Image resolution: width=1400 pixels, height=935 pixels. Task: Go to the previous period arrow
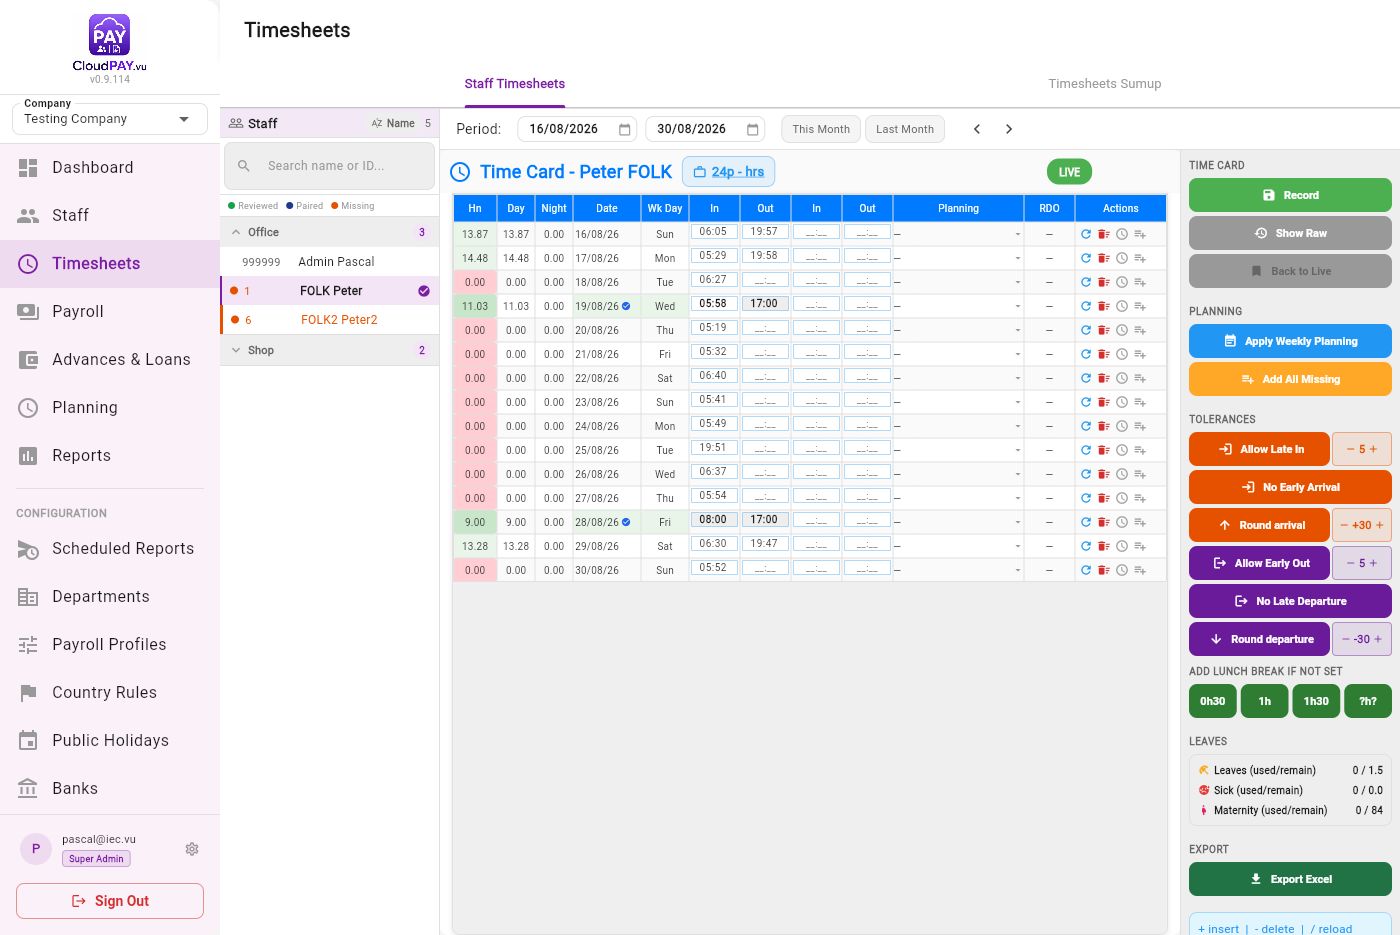977,129
